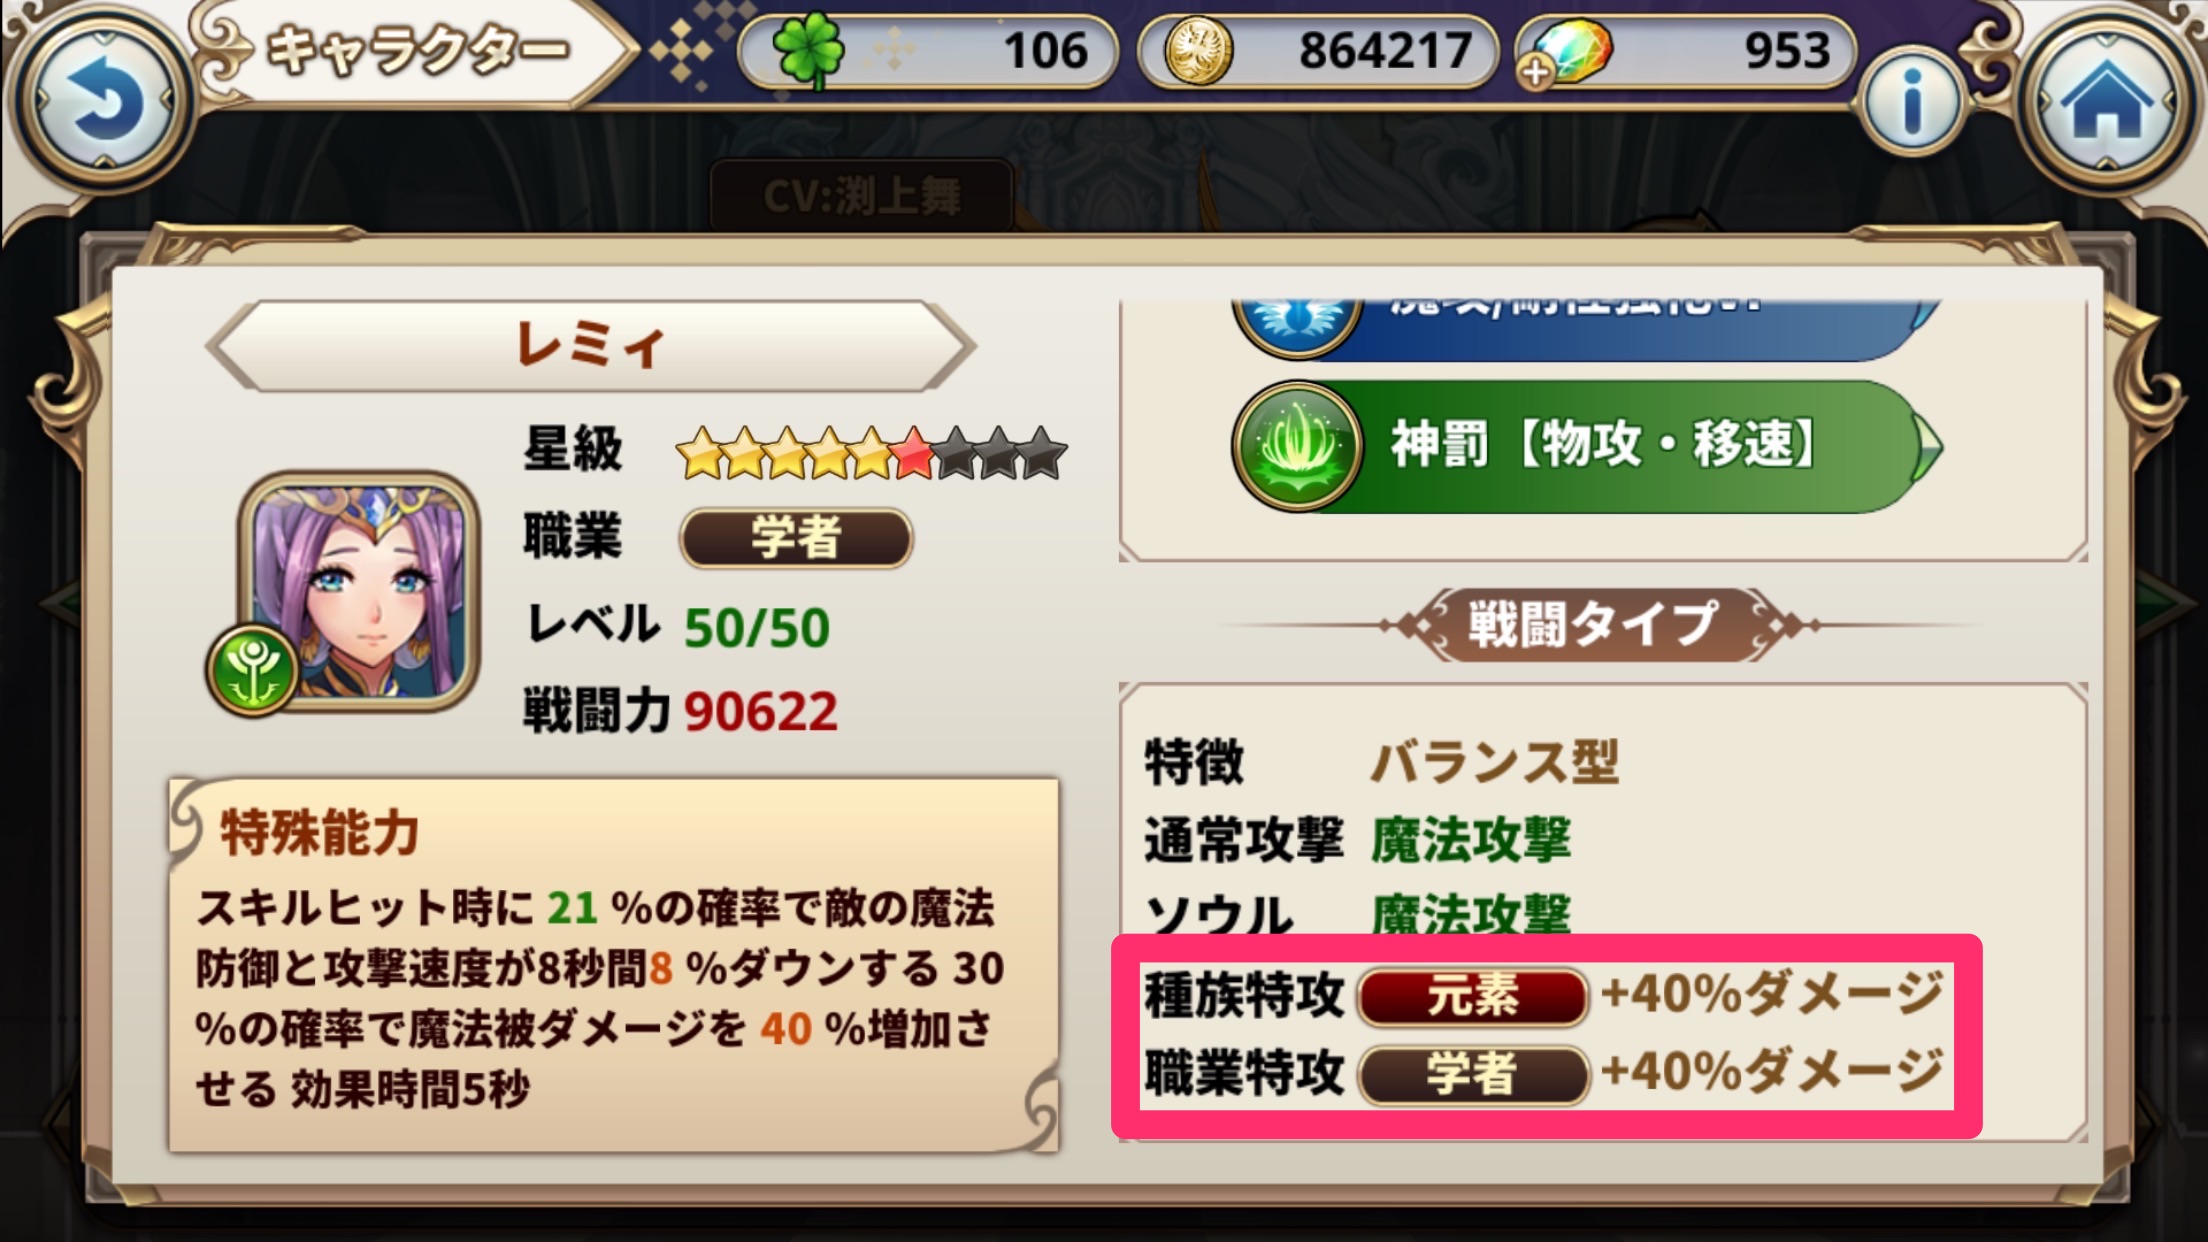
Task: Tap the four-leaf clover currency icon
Action: [x=807, y=50]
